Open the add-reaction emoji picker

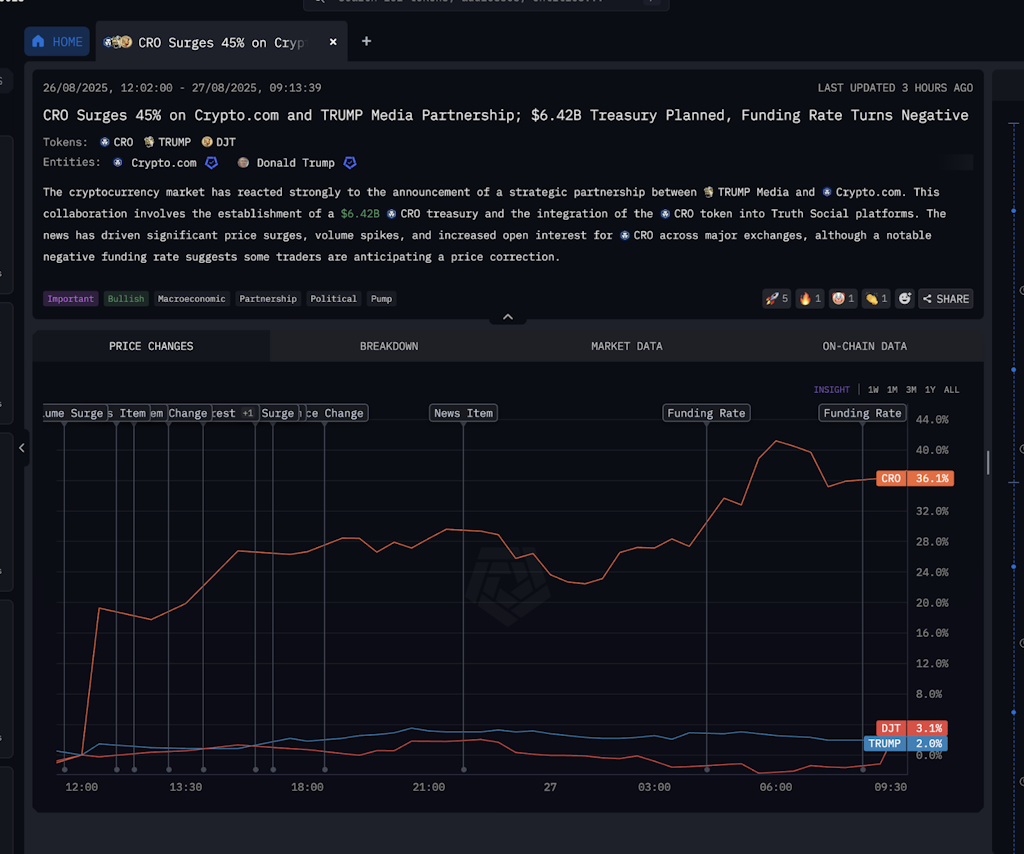[905, 298]
